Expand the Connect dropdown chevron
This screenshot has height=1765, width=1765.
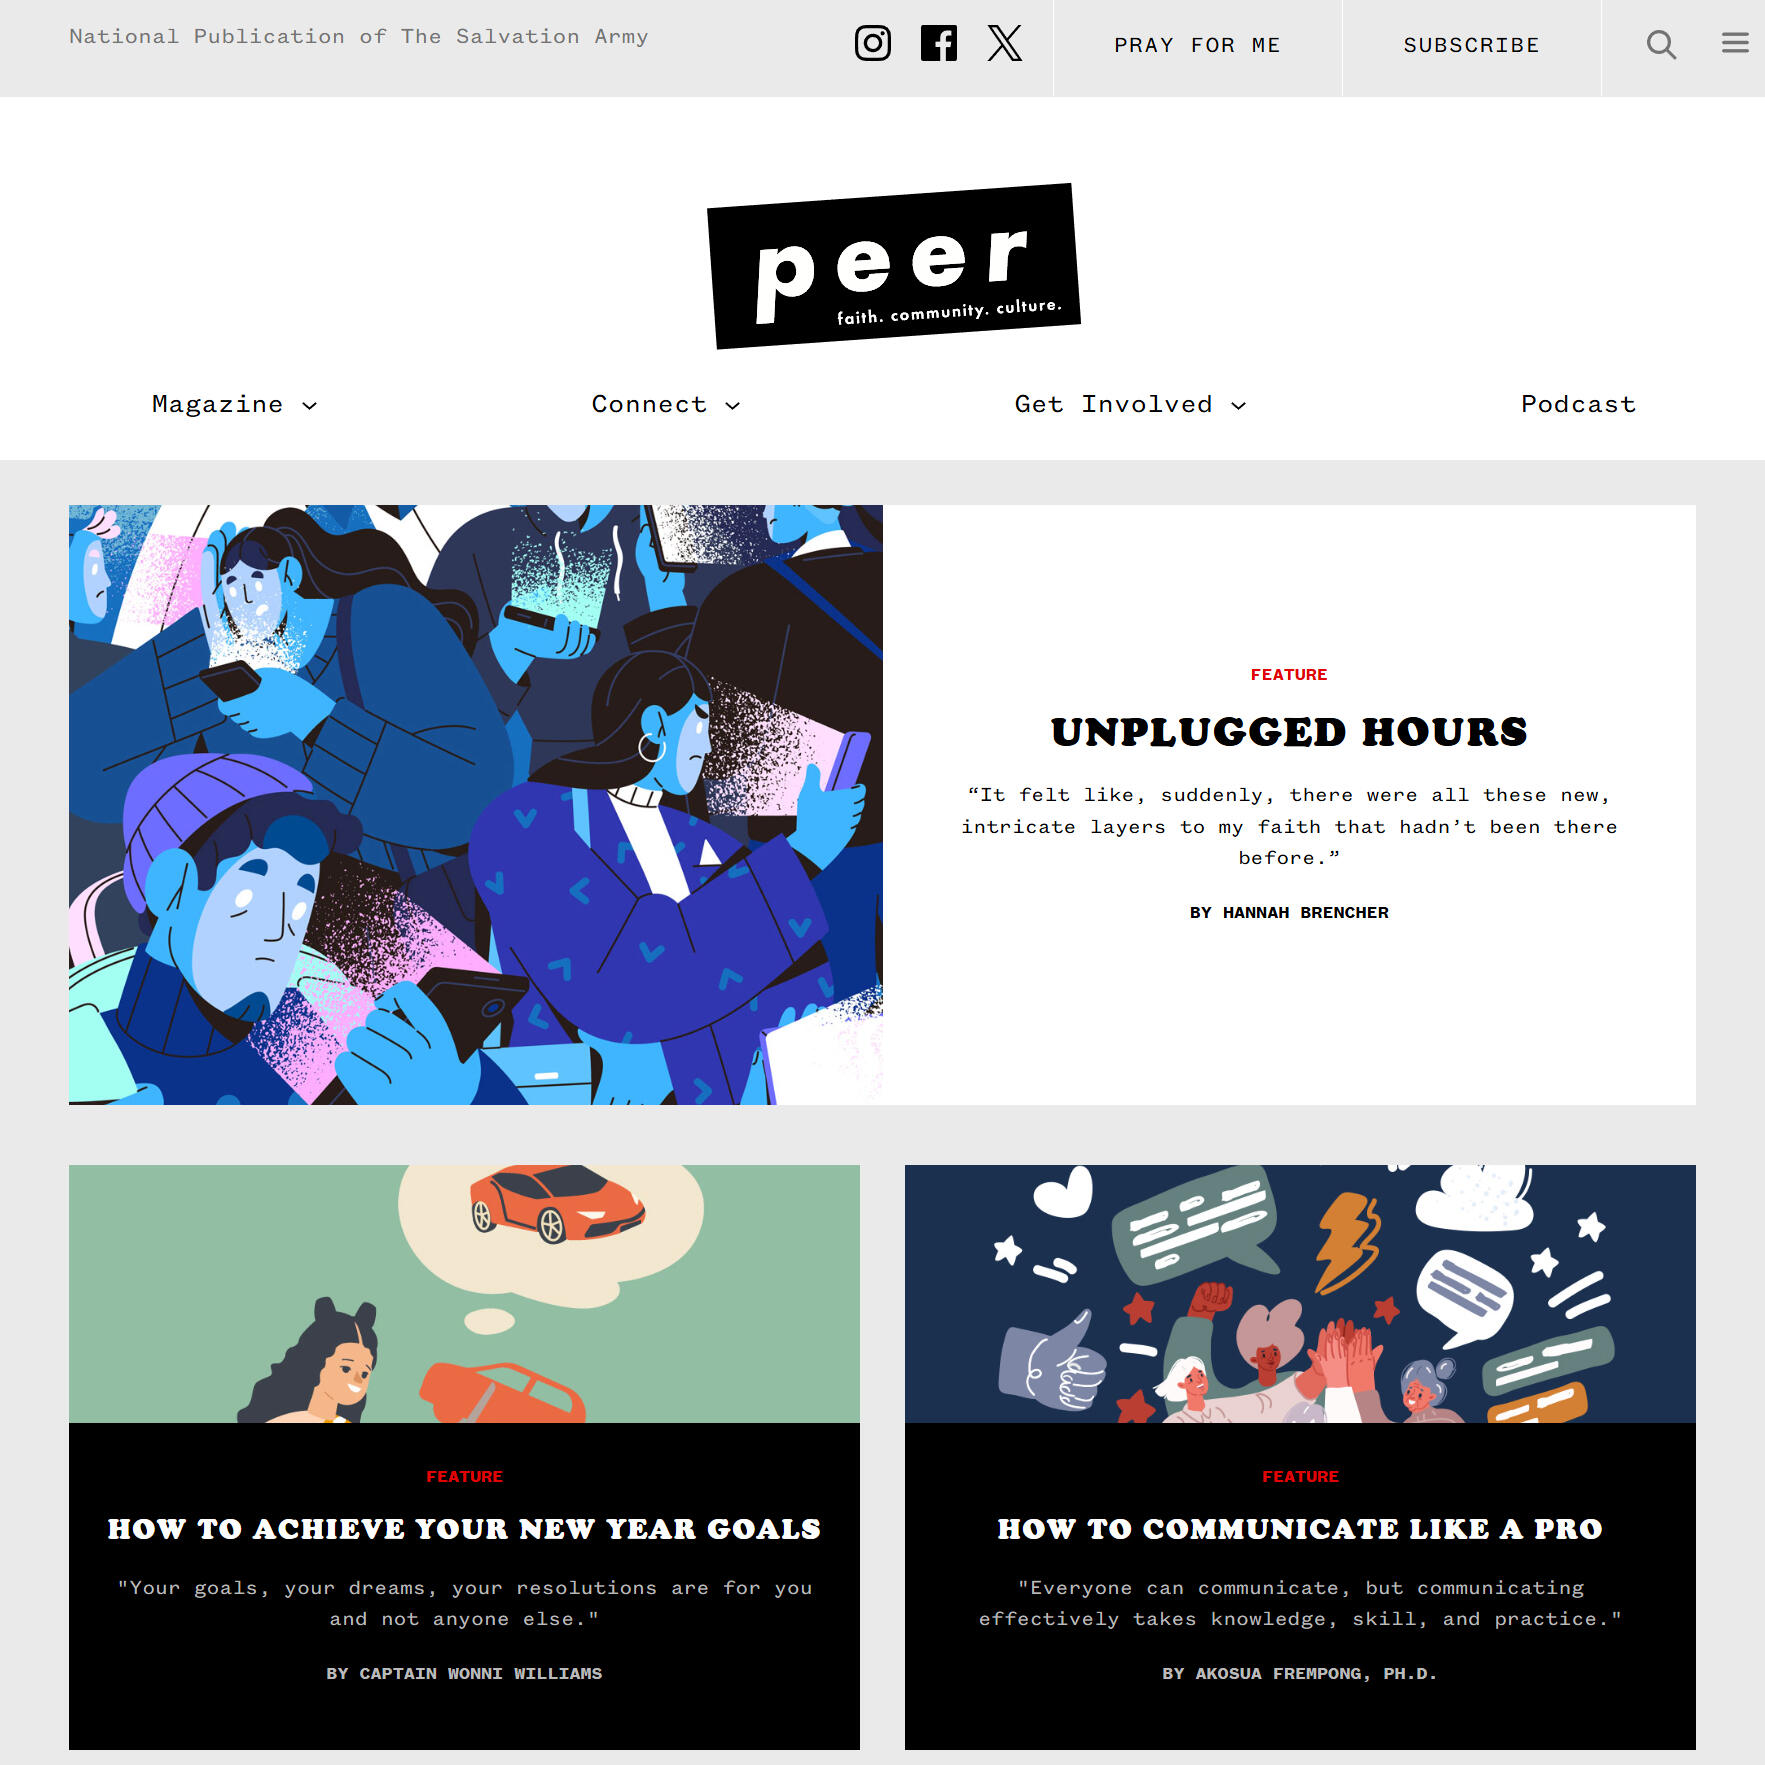pyautogui.click(x=733, y=405)
